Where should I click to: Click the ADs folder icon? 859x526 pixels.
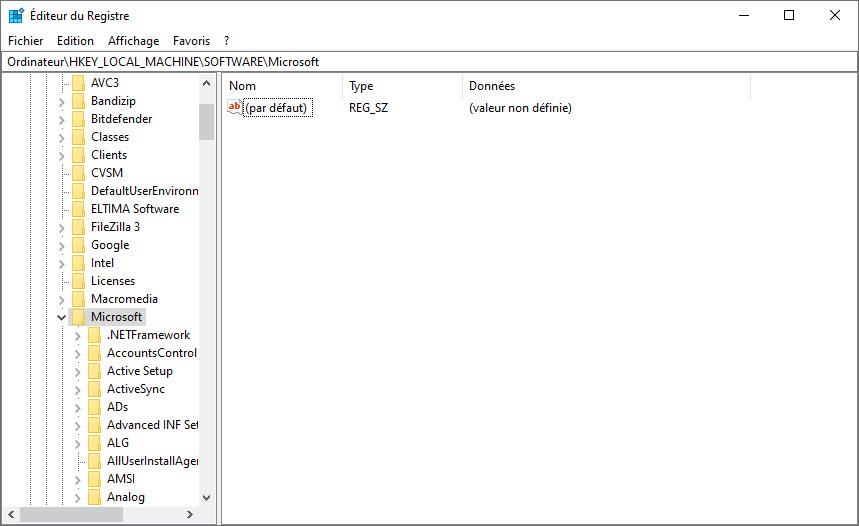click(x=94, y=407)
